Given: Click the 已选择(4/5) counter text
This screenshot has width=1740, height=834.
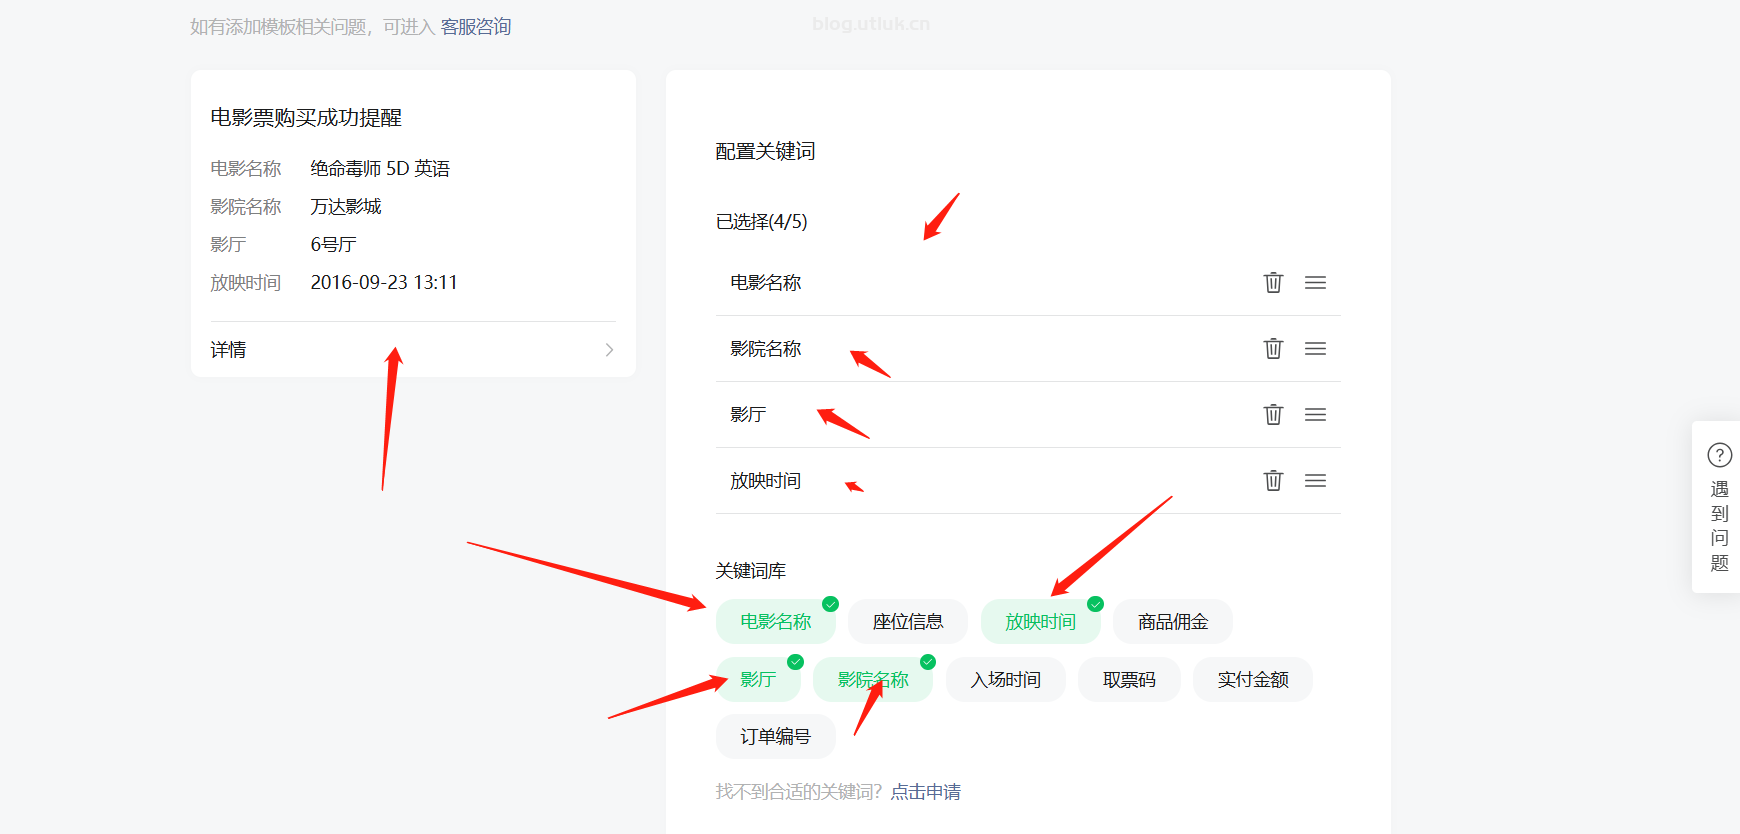Looking at the screenshot, I should [762, 222].
